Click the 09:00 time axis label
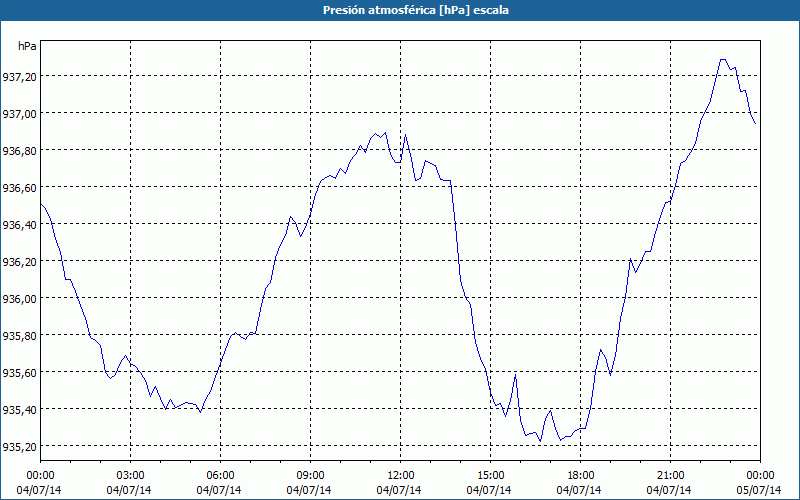Image resolution: width=800 pixels, height=500 pixels. tap(310, 475)
